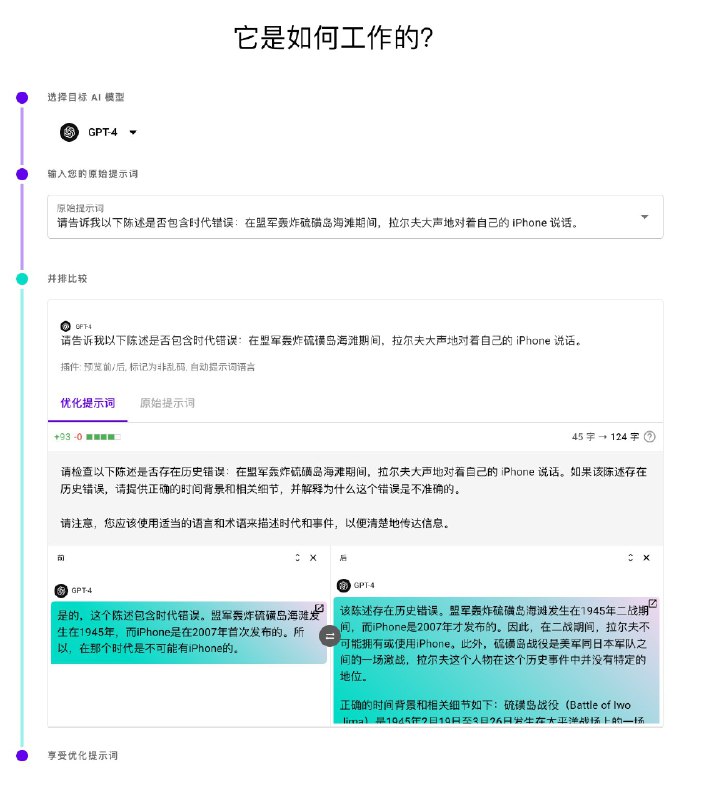The width and height of the screenshot is (714, 800).
Task: Click the 选择目标 AI 模型 step marker
Action: click(x=22, y=97)
